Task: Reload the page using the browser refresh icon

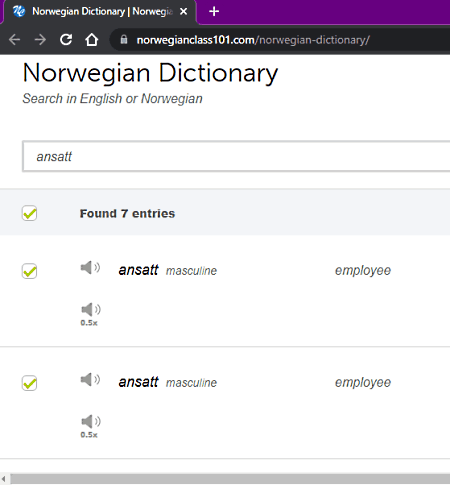Action: 66,40
